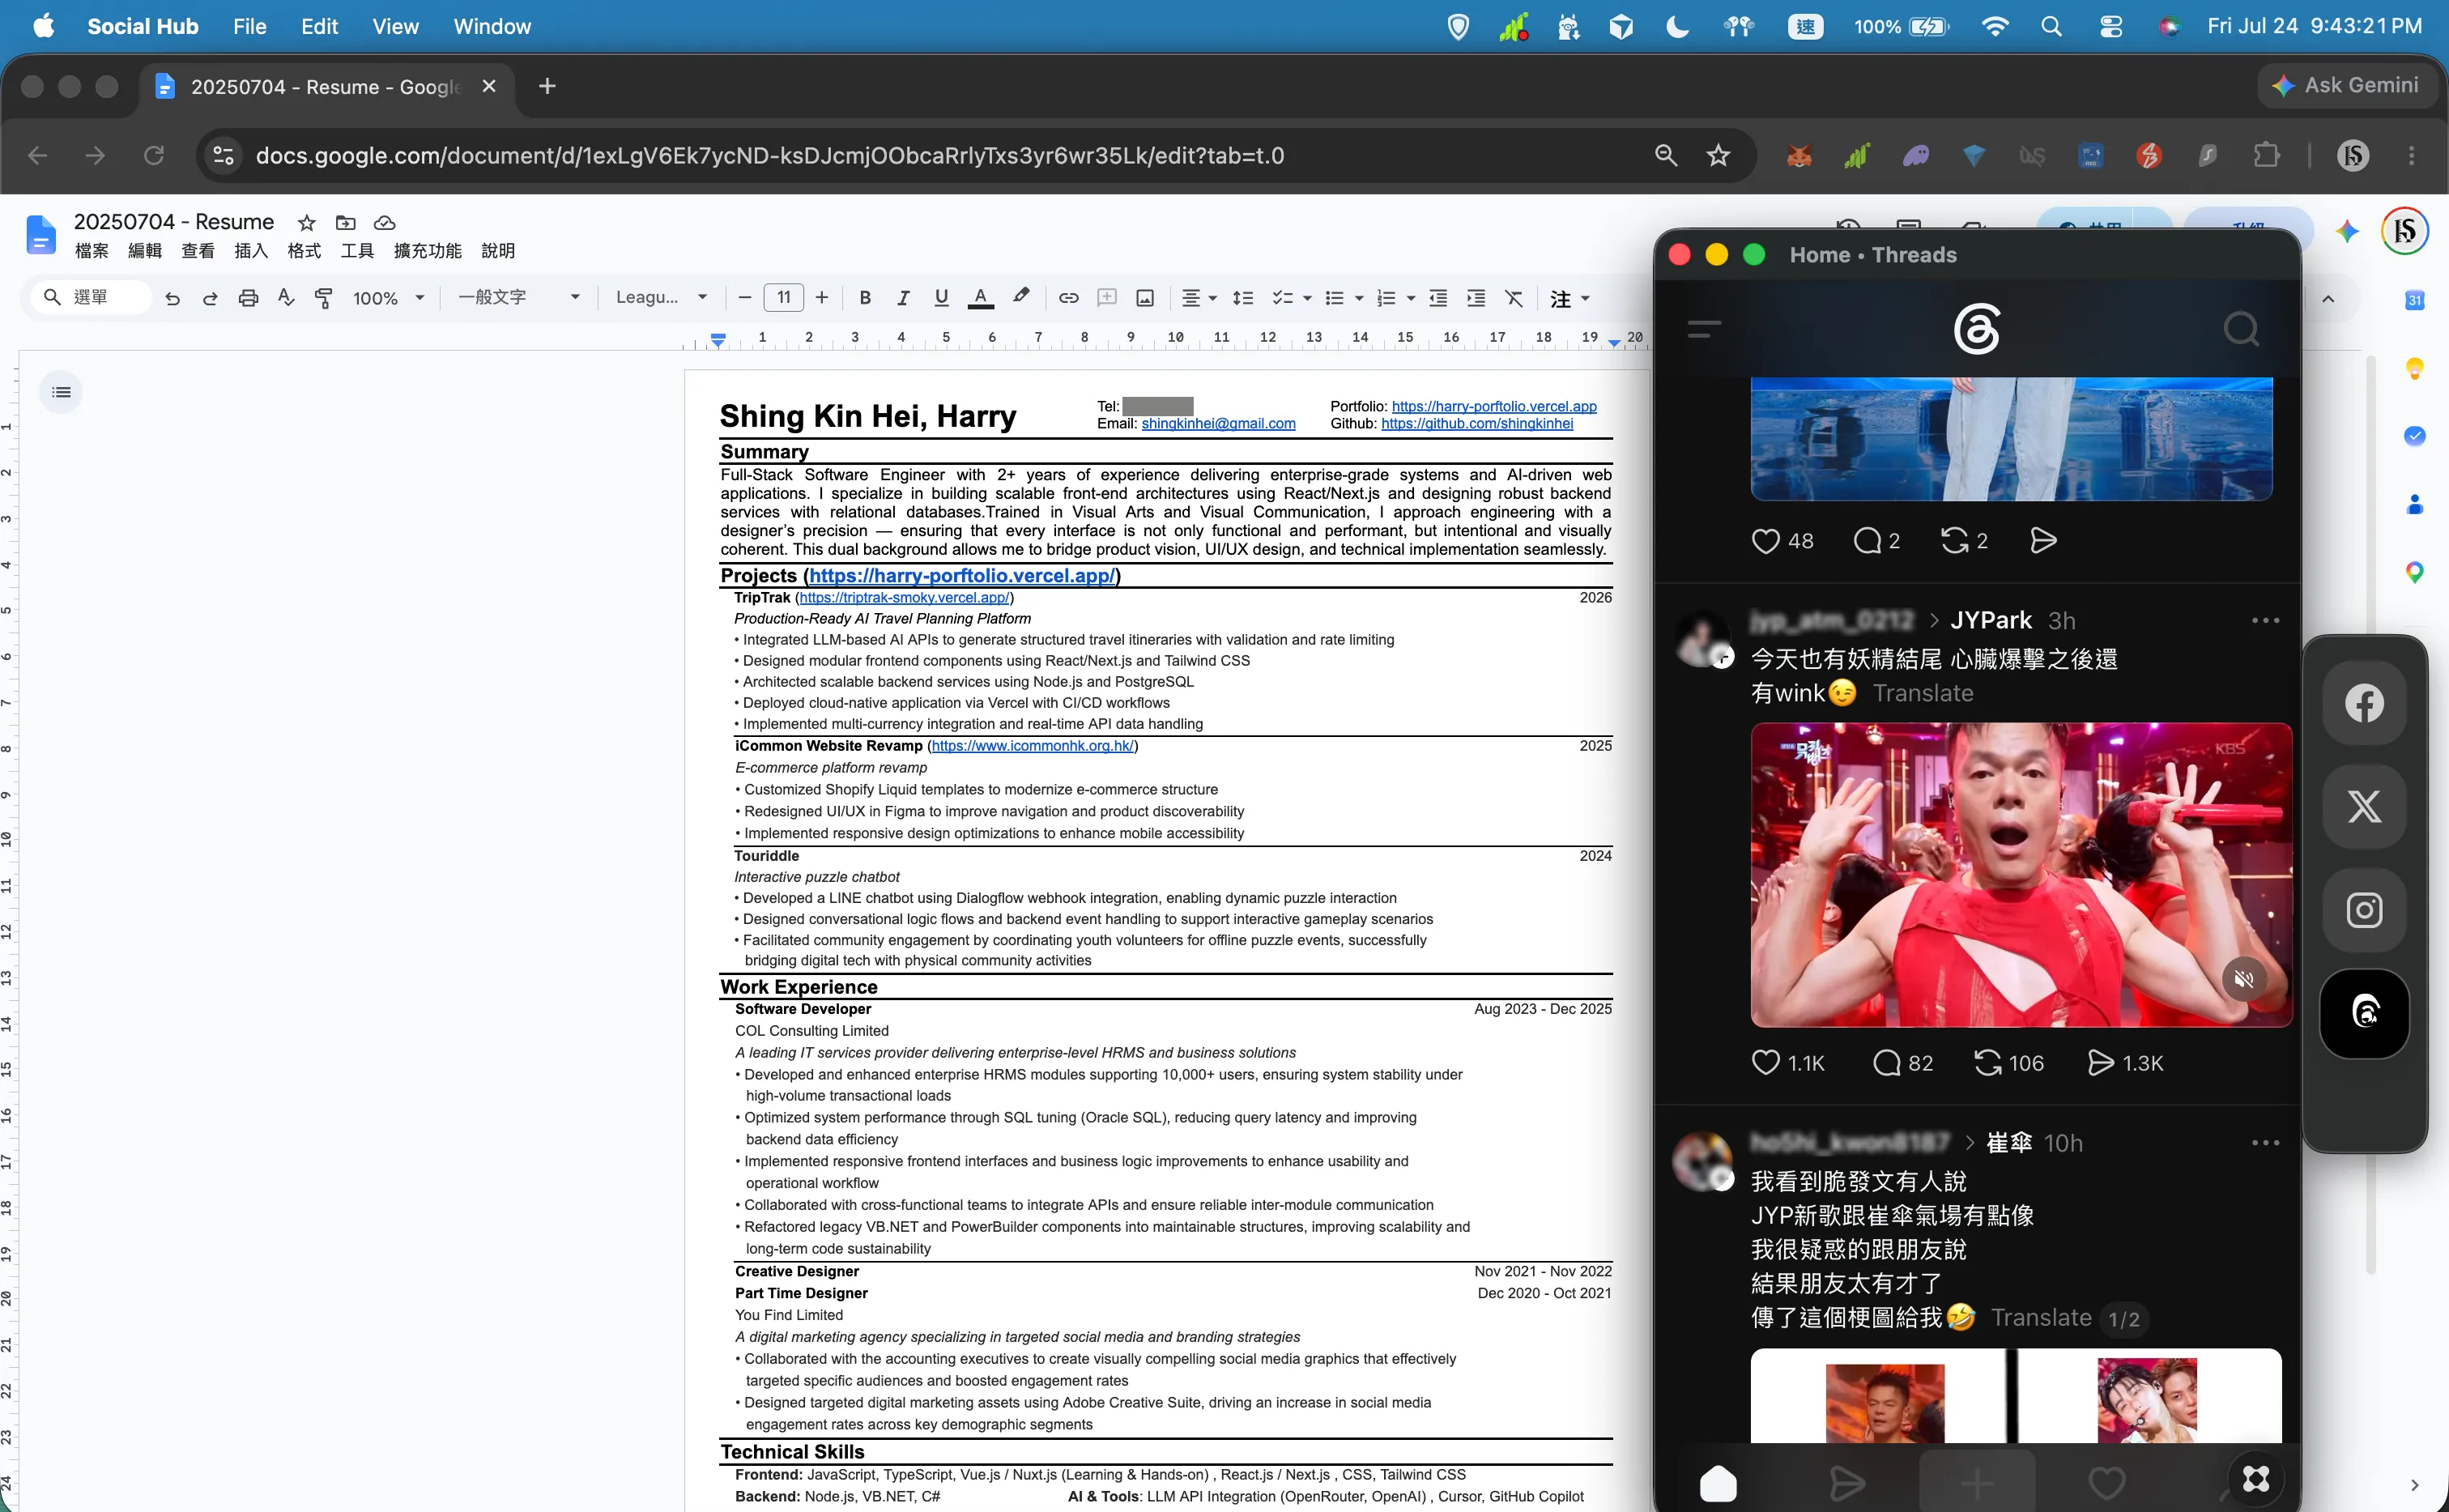Open highlight color marker tool

(x=1021, y=297)
